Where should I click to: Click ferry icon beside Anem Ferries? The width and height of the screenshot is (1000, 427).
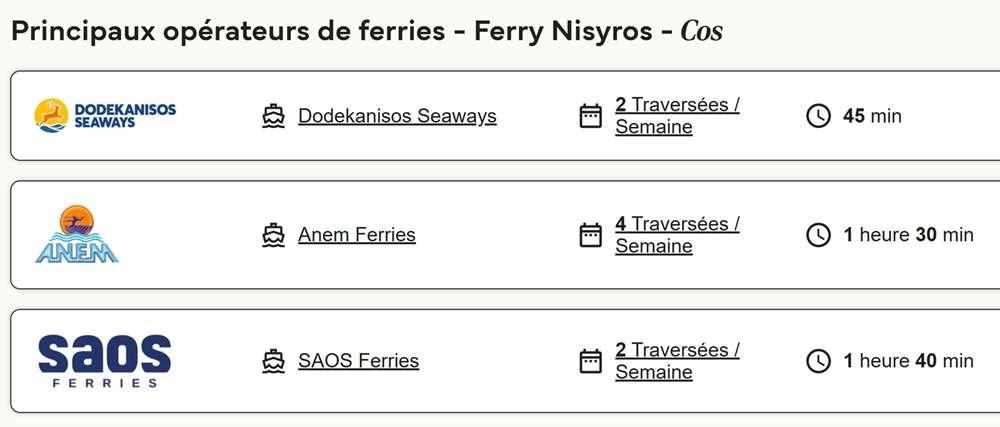click(273, 235)
